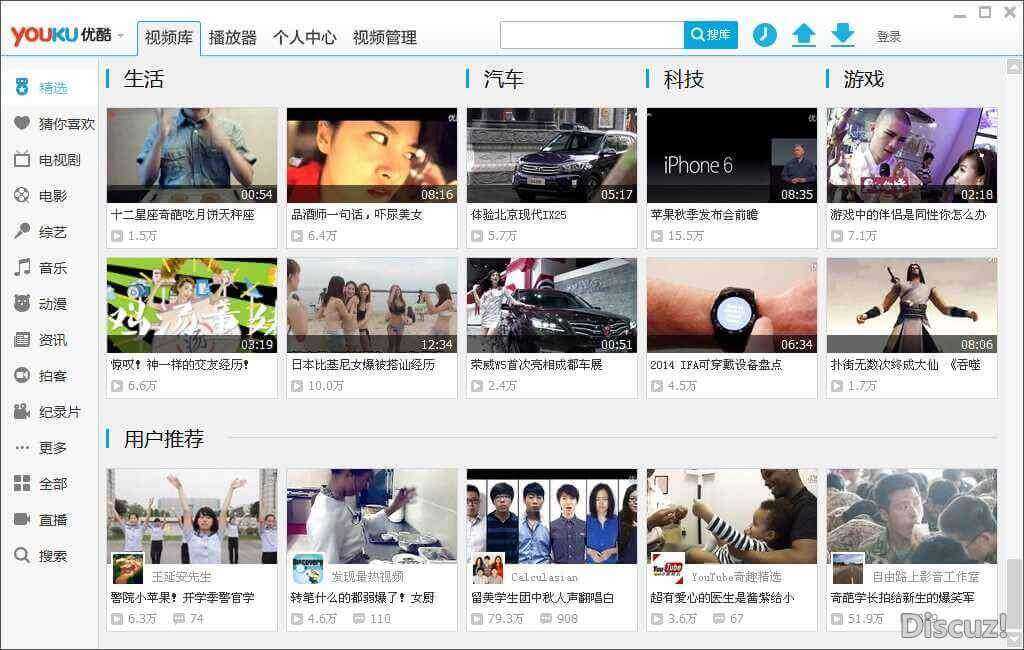This screenshot has height=650, width=1024.
Task: Play 奇葩学长拍给新生 video thumbnail
Action: coord(912,516)
